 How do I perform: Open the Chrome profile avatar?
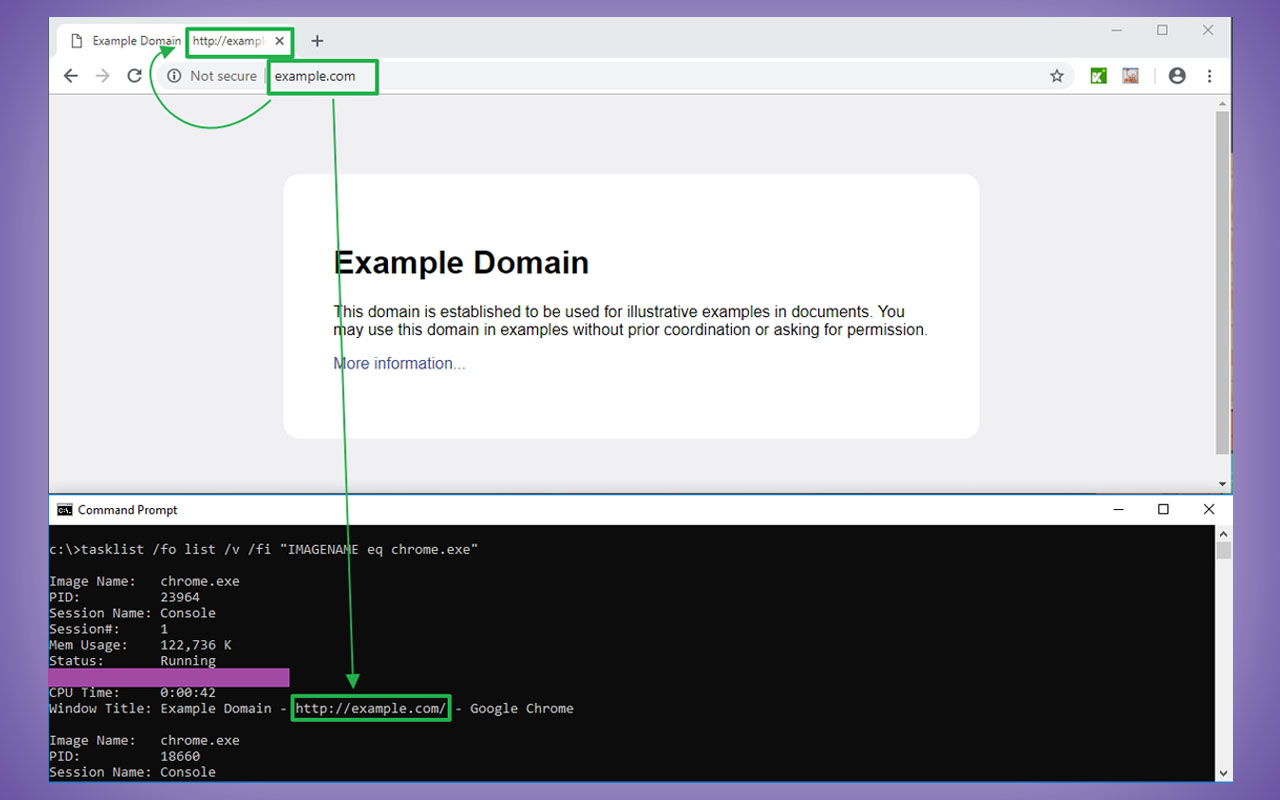click(x=1177, y=75)
